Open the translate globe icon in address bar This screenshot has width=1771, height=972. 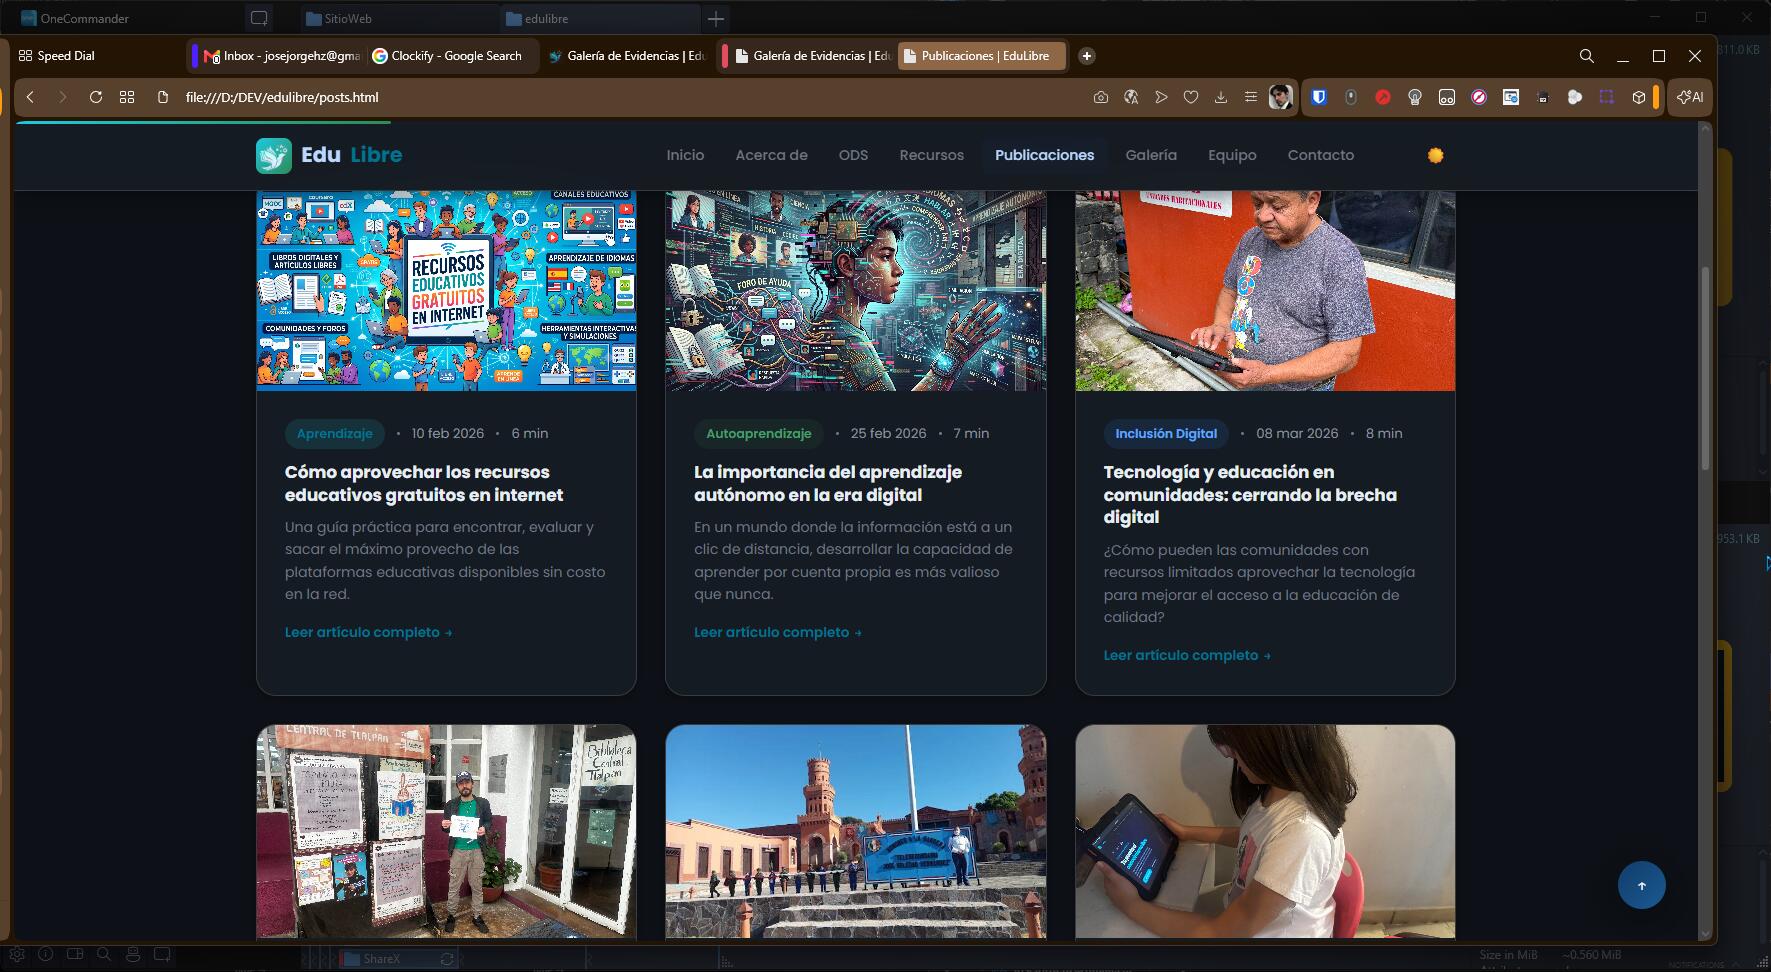[1131, 97]
